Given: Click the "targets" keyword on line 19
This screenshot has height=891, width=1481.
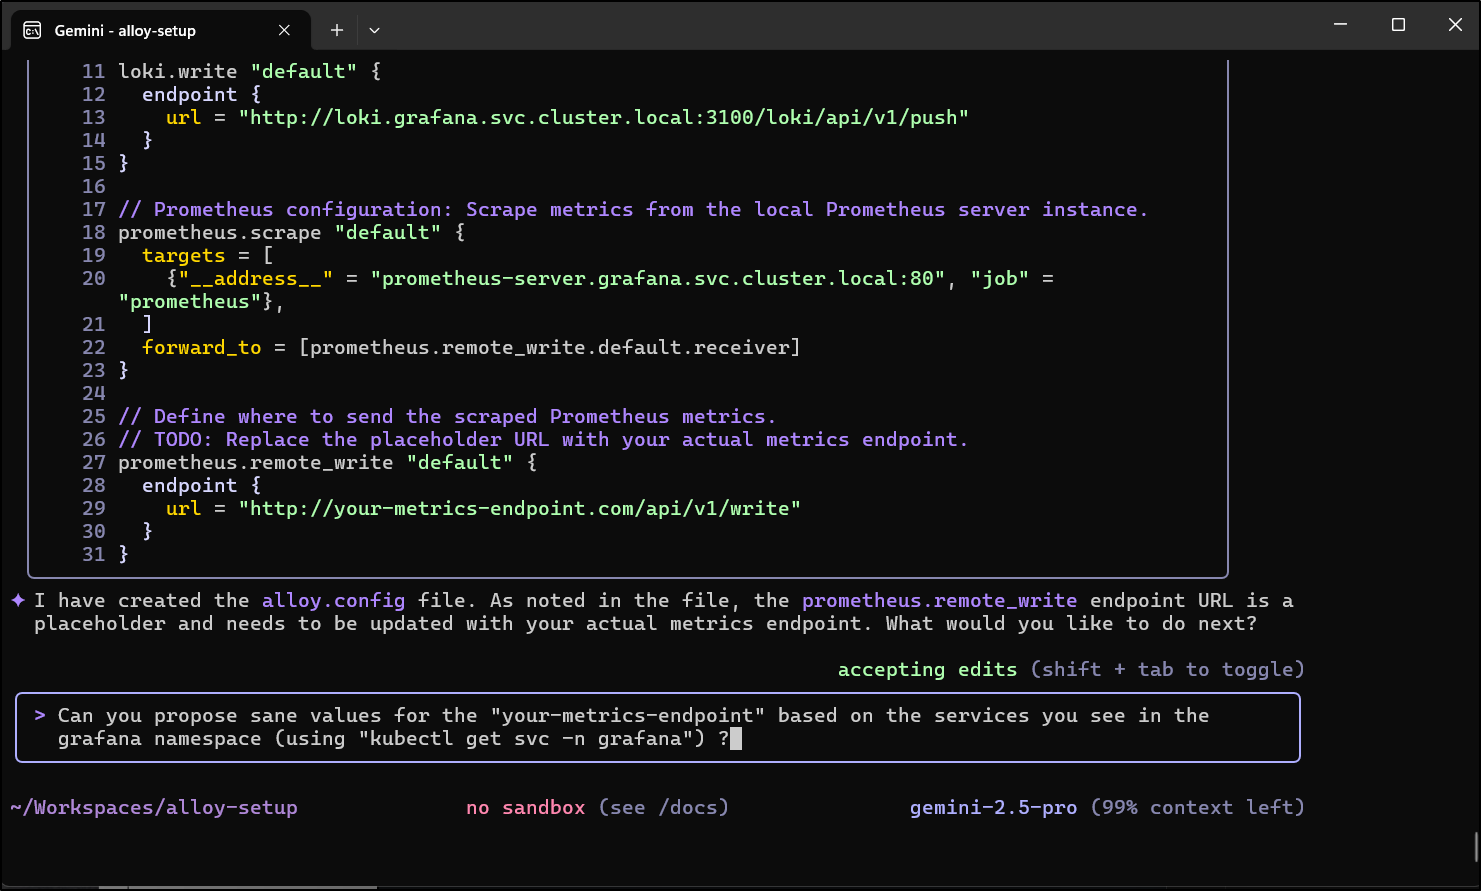Looking at the screenshot, I should click(x=183, y=255).
